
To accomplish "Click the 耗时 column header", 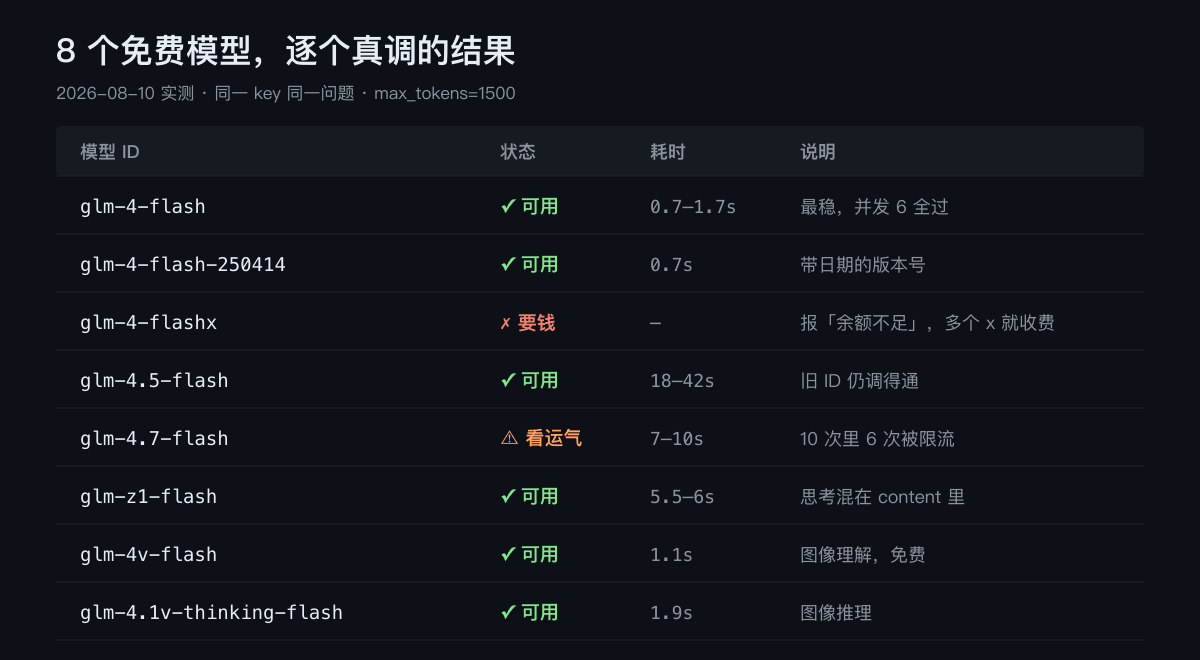I will 668,152.
